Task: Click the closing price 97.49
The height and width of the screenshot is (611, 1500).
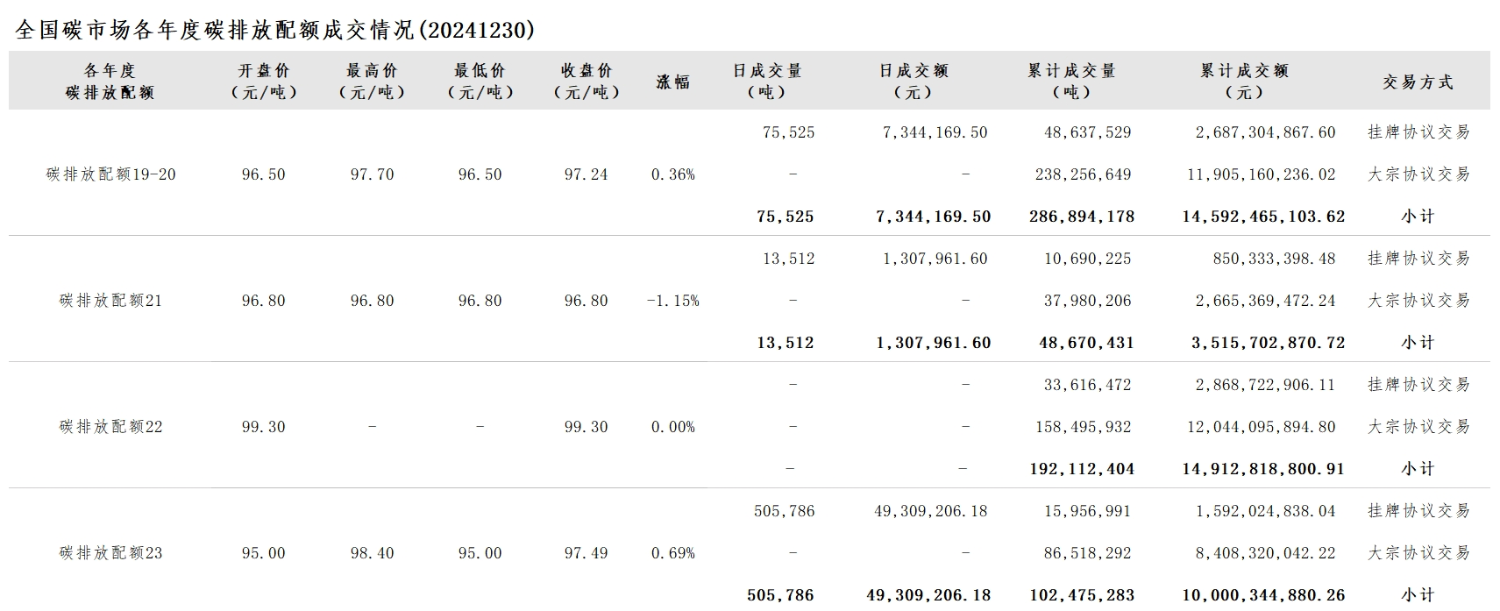Action: (x=586, y=552)
